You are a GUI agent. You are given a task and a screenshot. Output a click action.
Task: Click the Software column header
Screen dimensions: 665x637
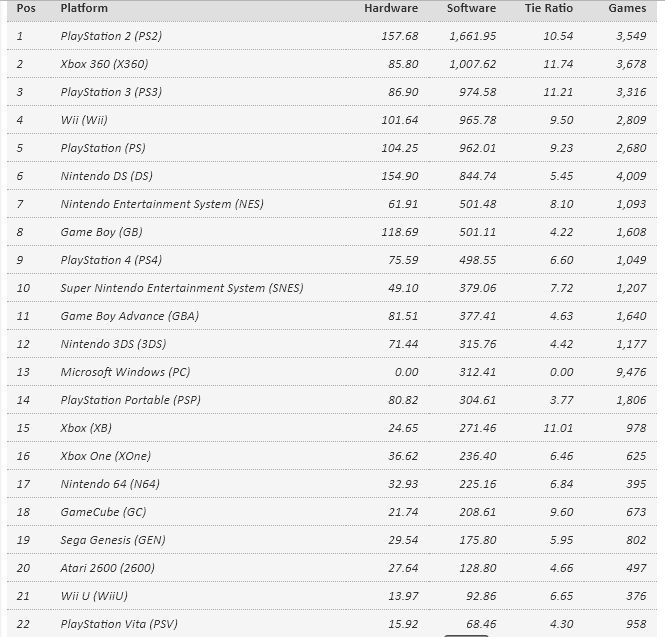[471, 8]
